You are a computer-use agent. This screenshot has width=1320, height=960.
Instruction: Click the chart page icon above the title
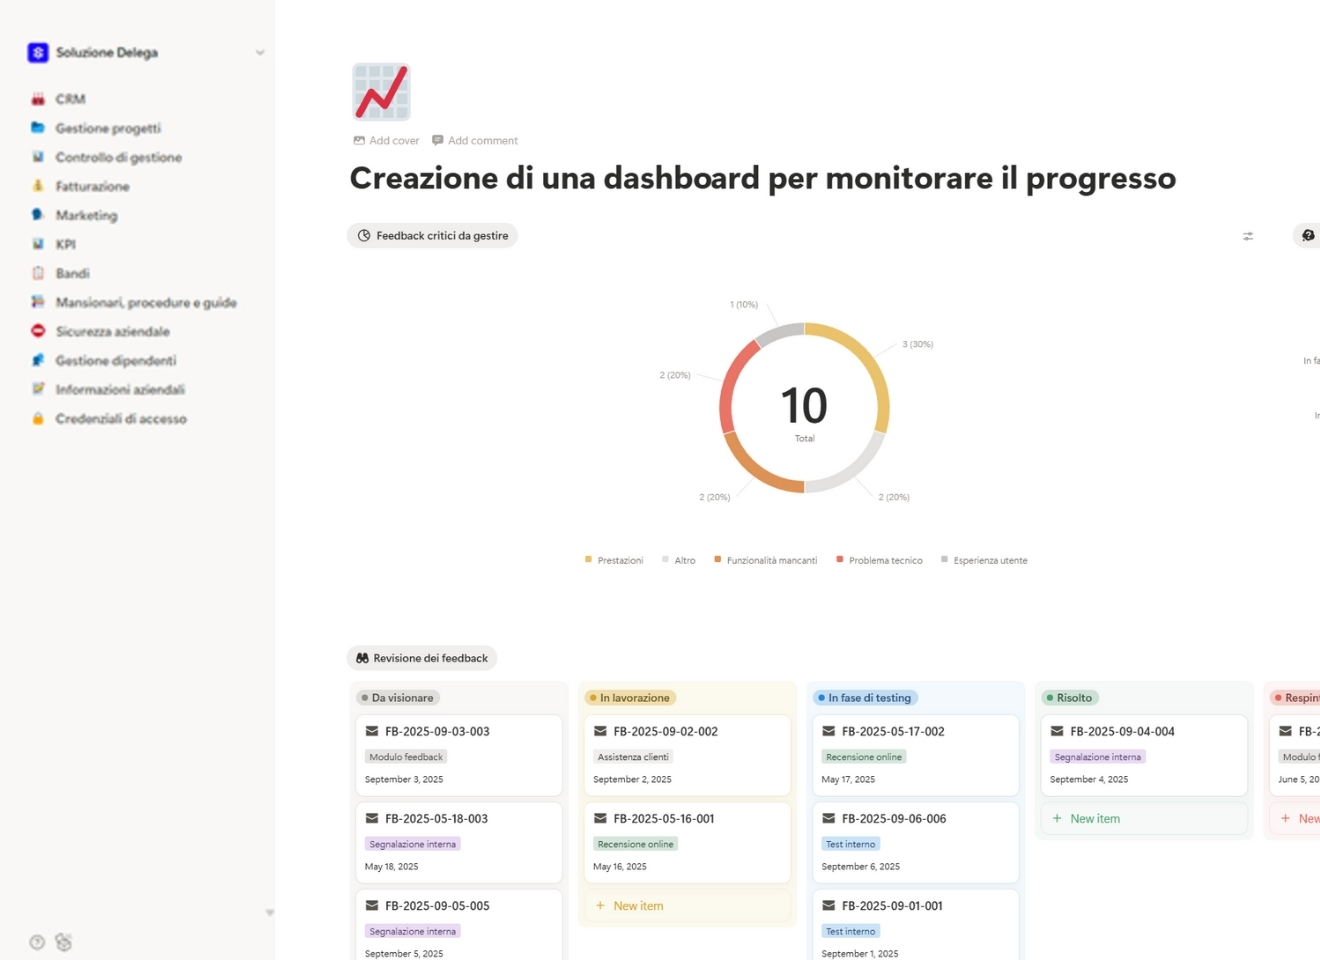pos(381,91)
